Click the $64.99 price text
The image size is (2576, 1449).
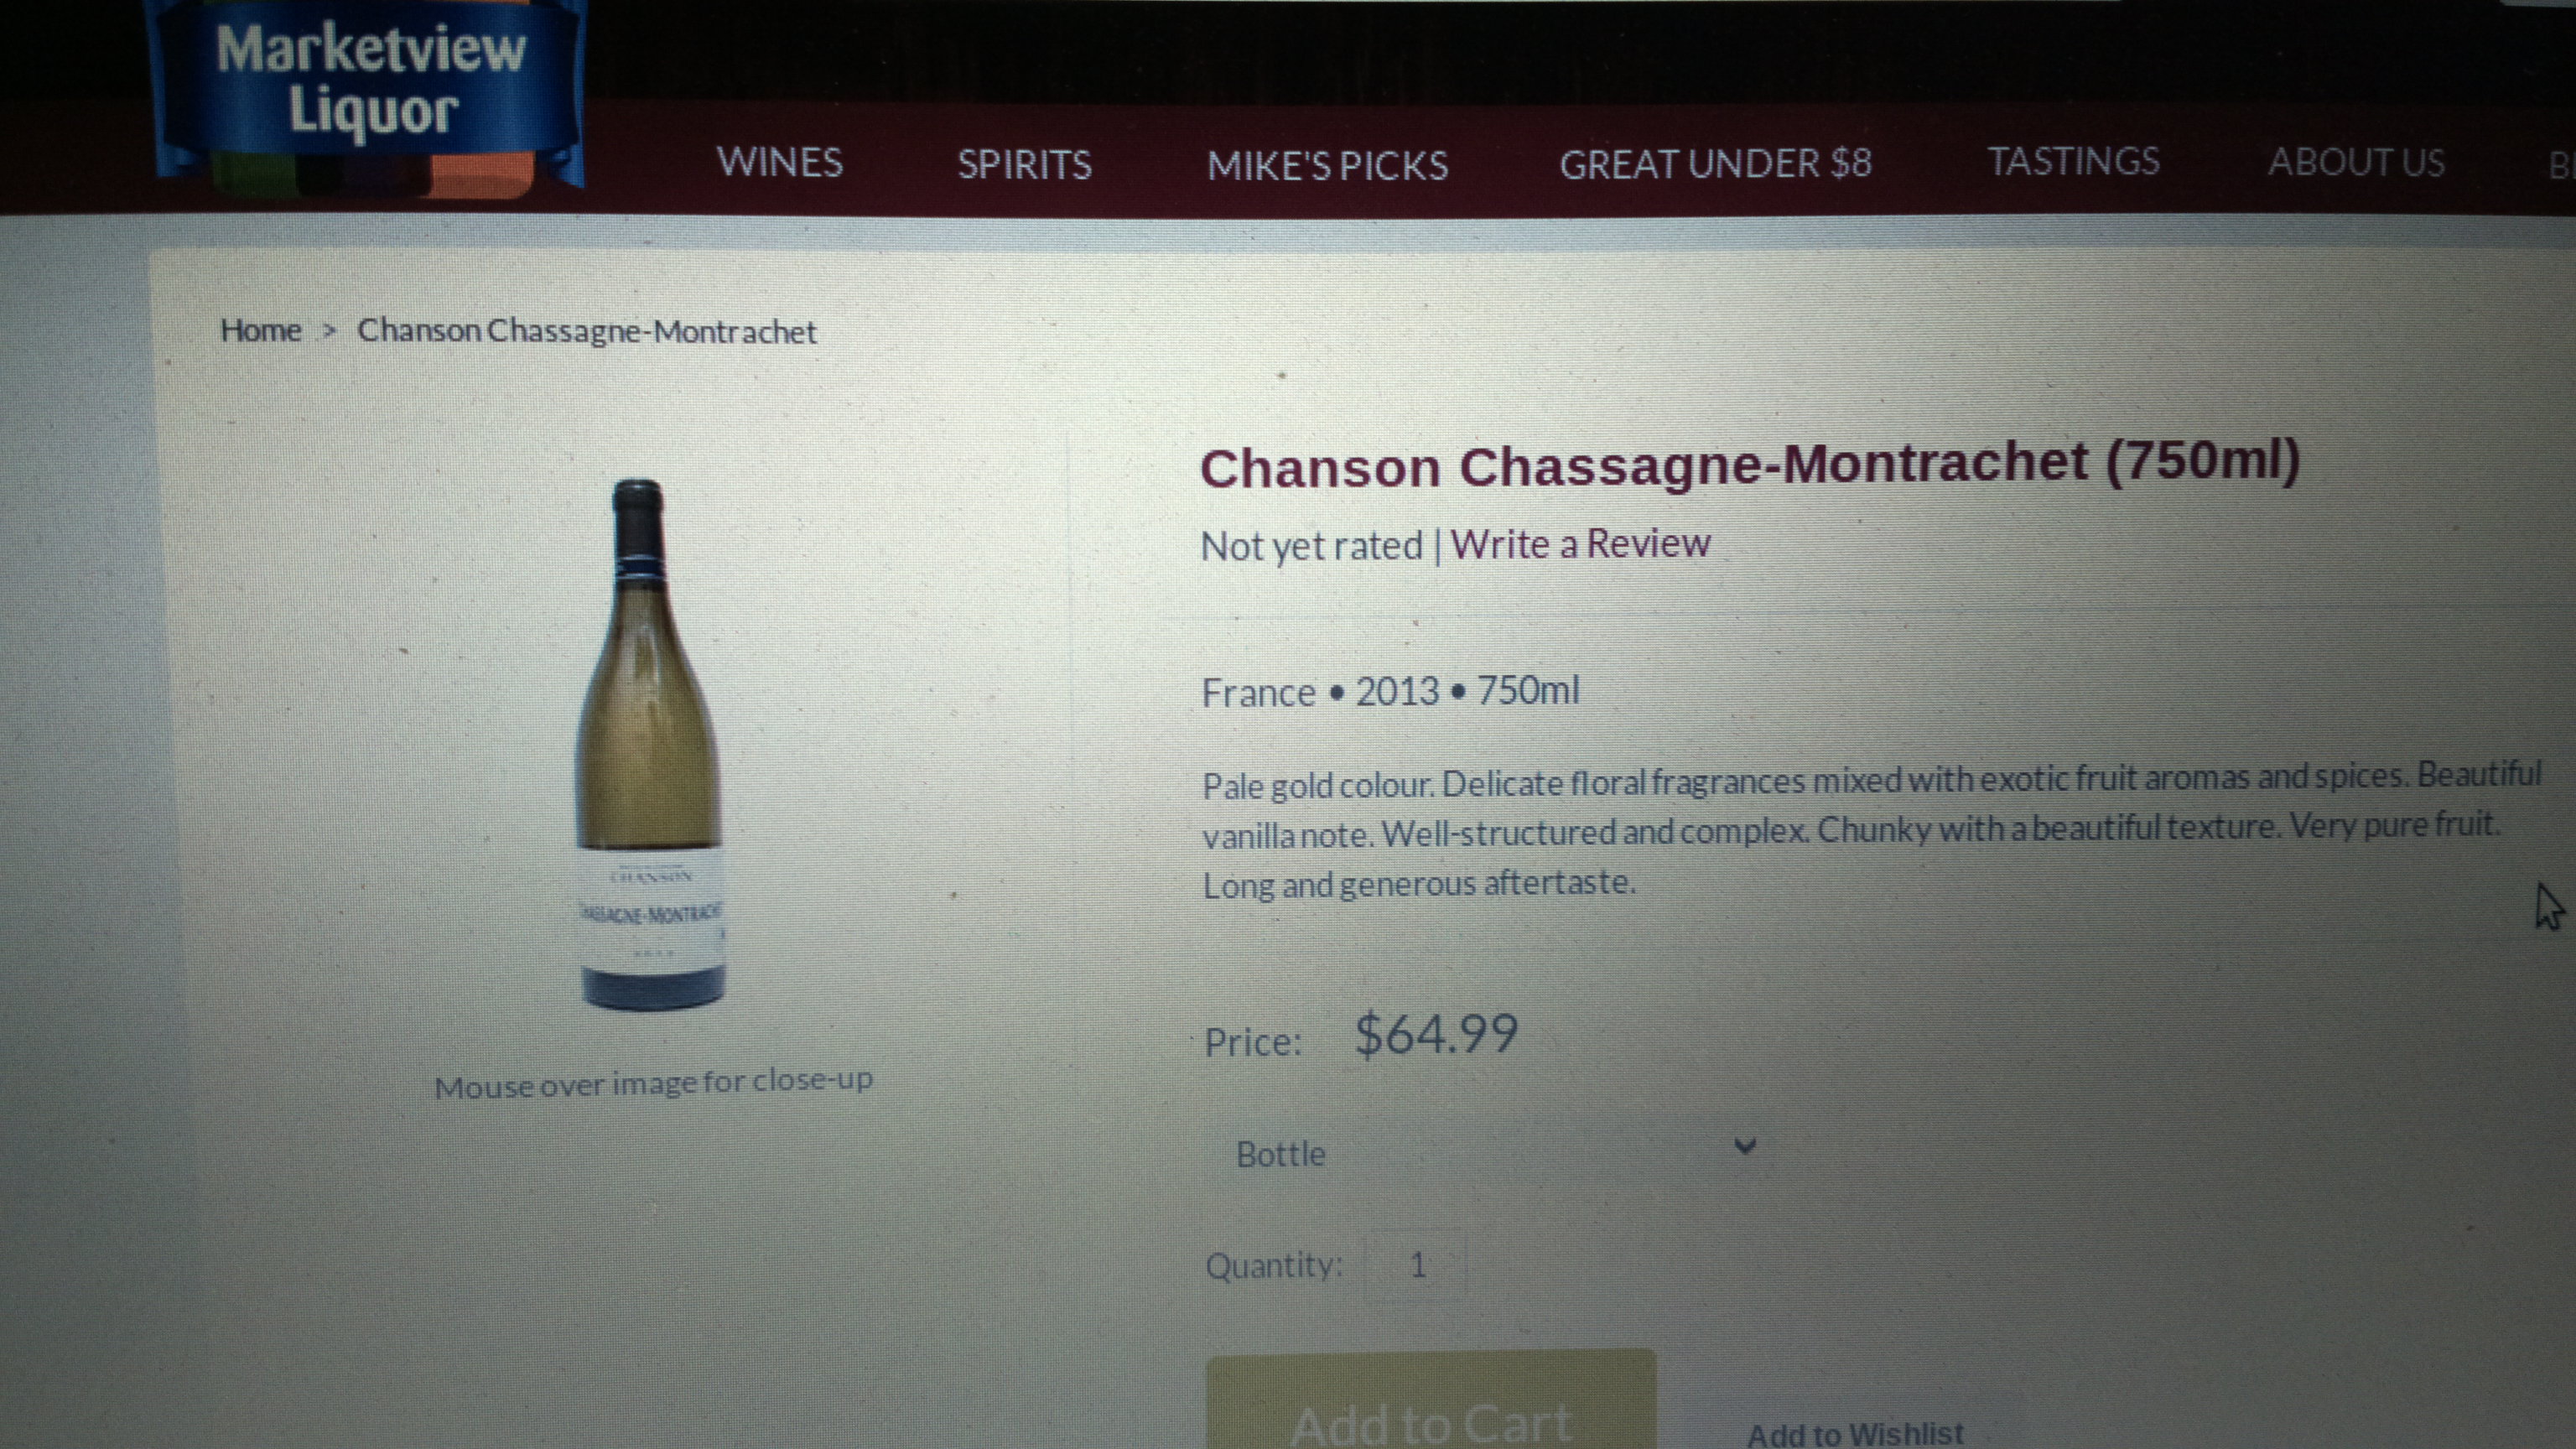1436,1034
